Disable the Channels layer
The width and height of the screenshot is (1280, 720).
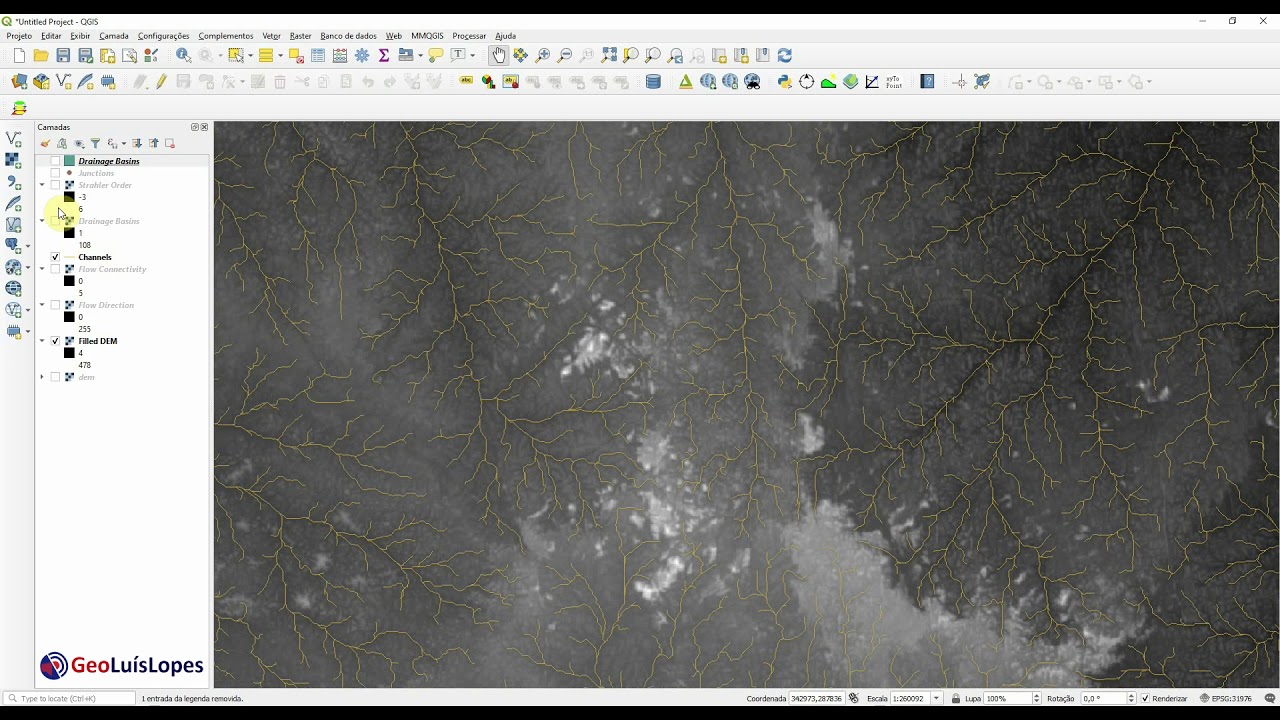(x=55, y=257)
